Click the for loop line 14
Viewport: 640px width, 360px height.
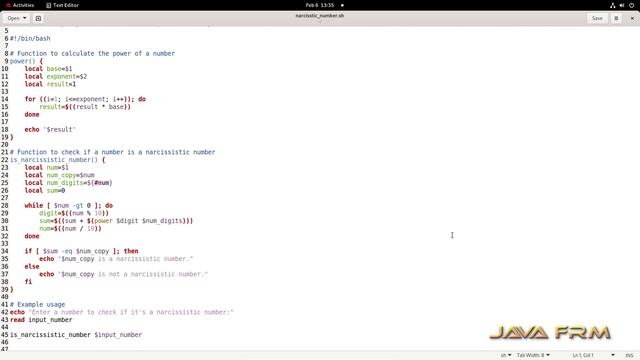coord(85,99)
